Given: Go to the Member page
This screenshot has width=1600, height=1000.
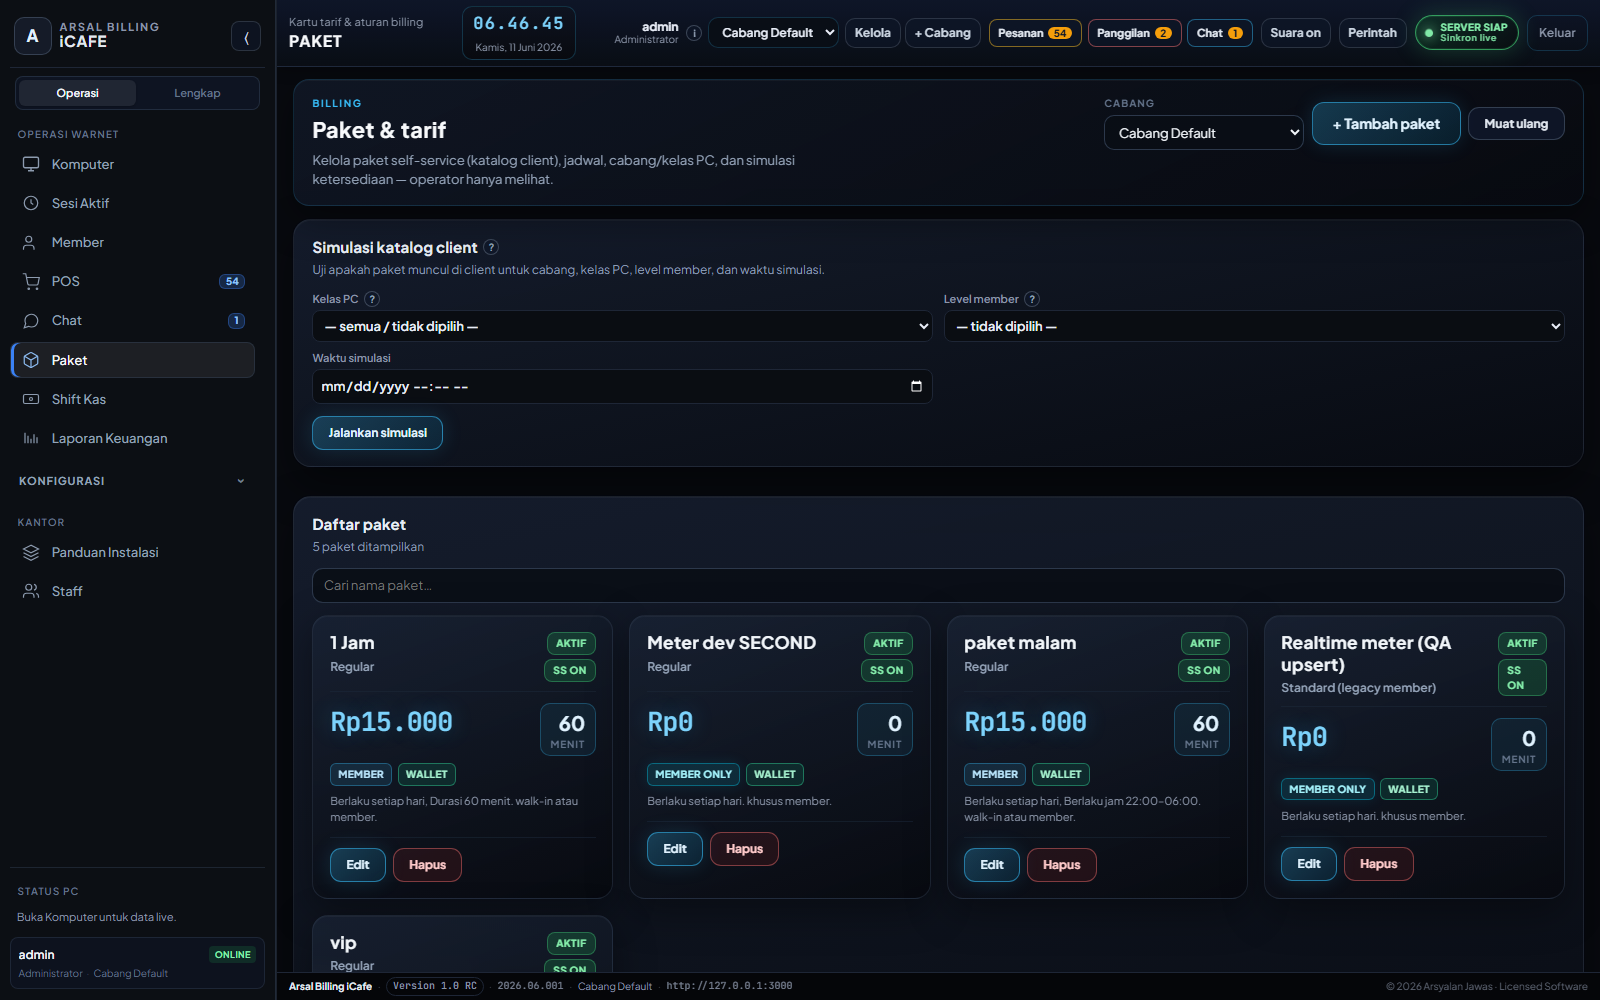Looking at the screenshot, I should 132,242.
